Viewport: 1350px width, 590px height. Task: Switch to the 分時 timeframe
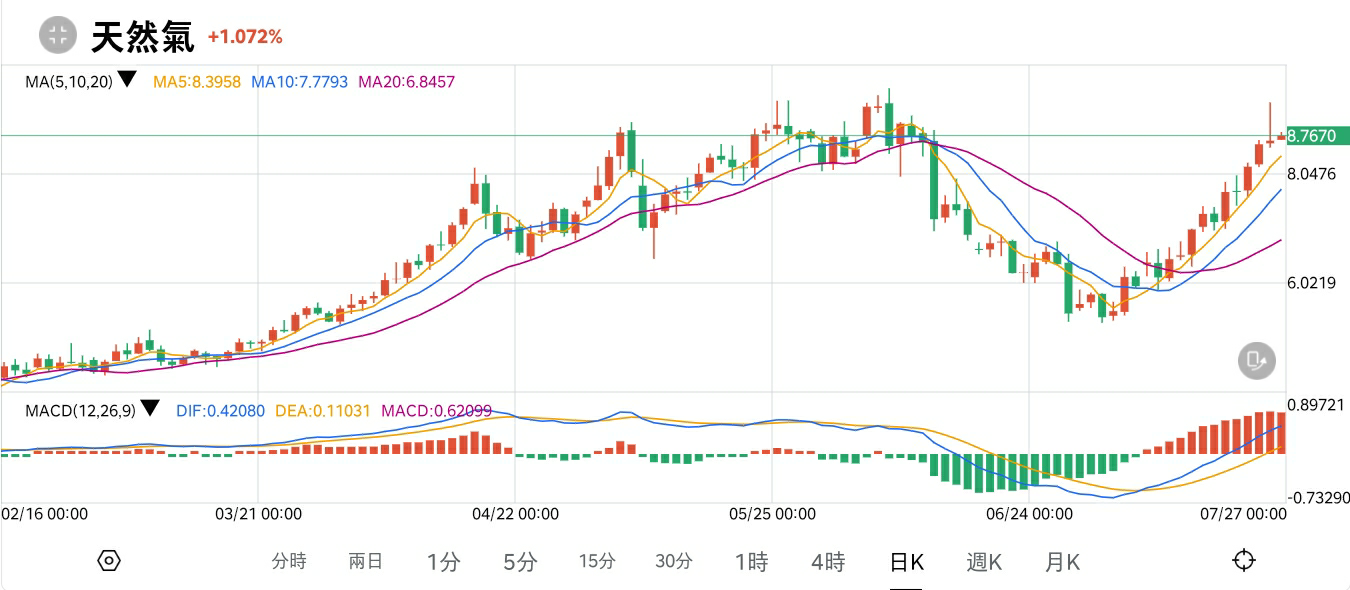289,561
